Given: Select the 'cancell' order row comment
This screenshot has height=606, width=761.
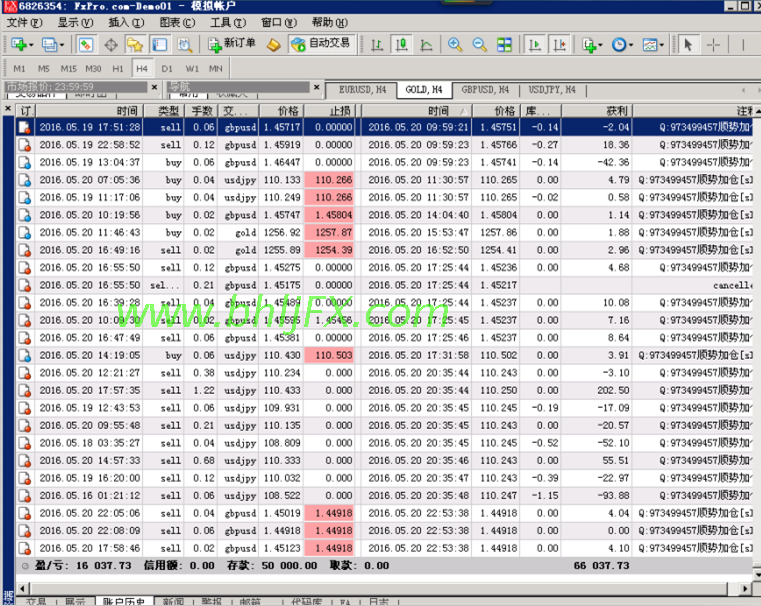Looking at the screenshot, I should click(x=732, y=285).
